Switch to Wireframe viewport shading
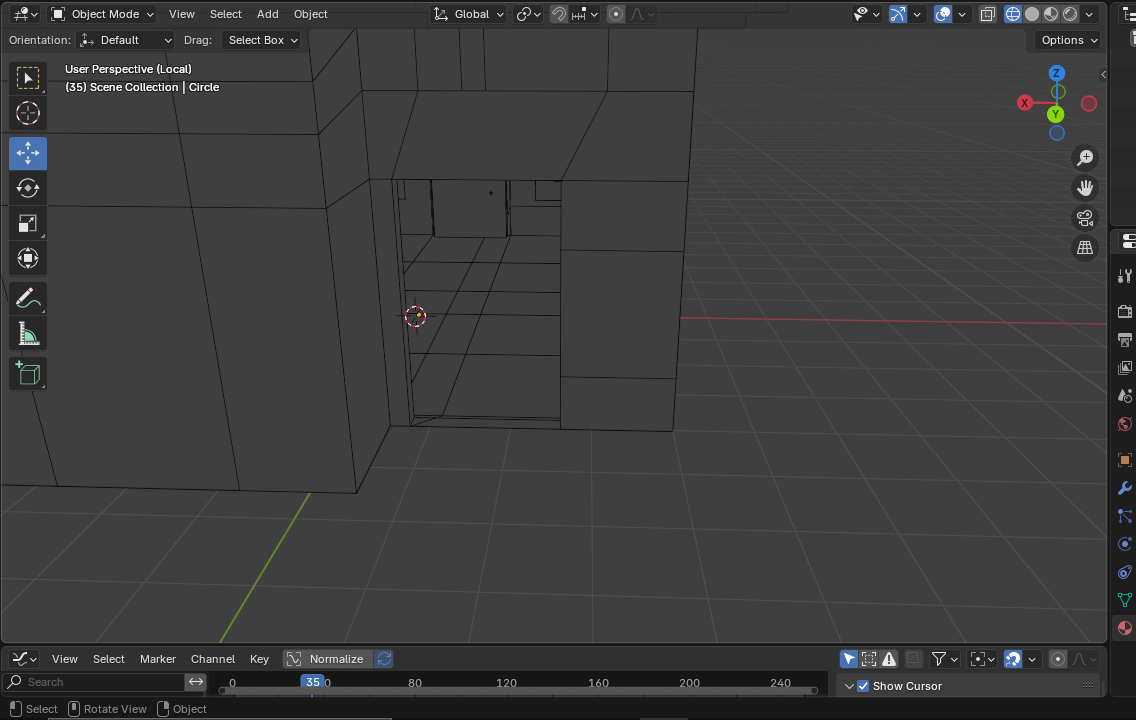 coord(1013,14)
